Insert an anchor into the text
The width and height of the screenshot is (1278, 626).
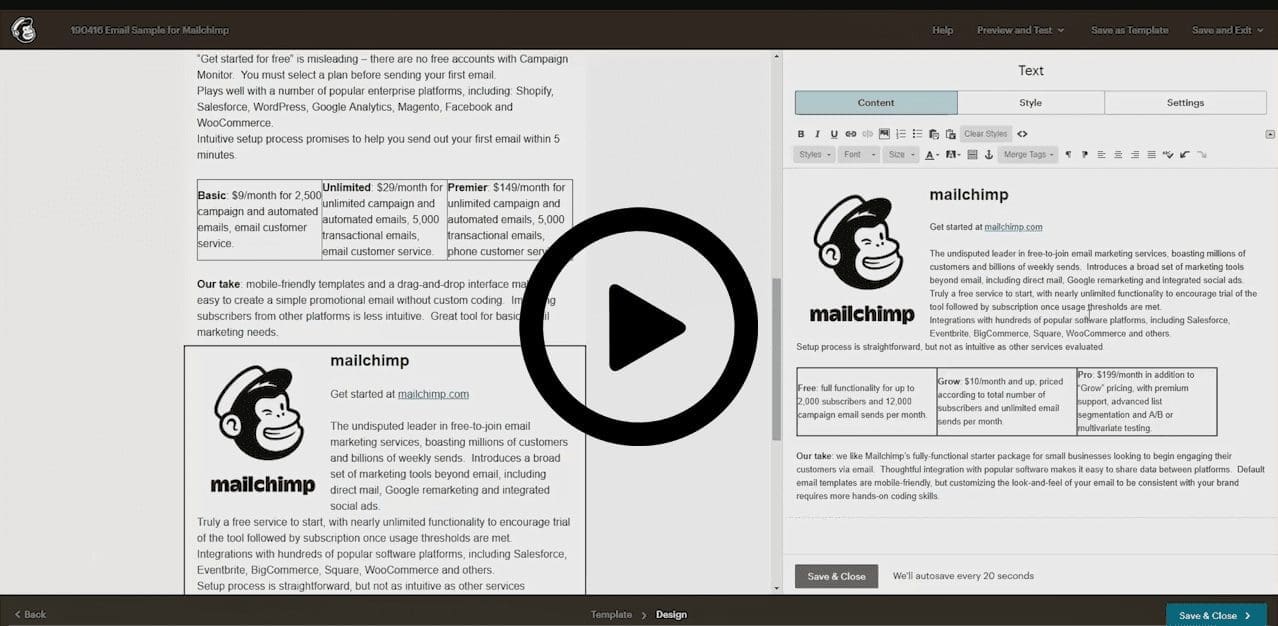[x=990, y=154]
